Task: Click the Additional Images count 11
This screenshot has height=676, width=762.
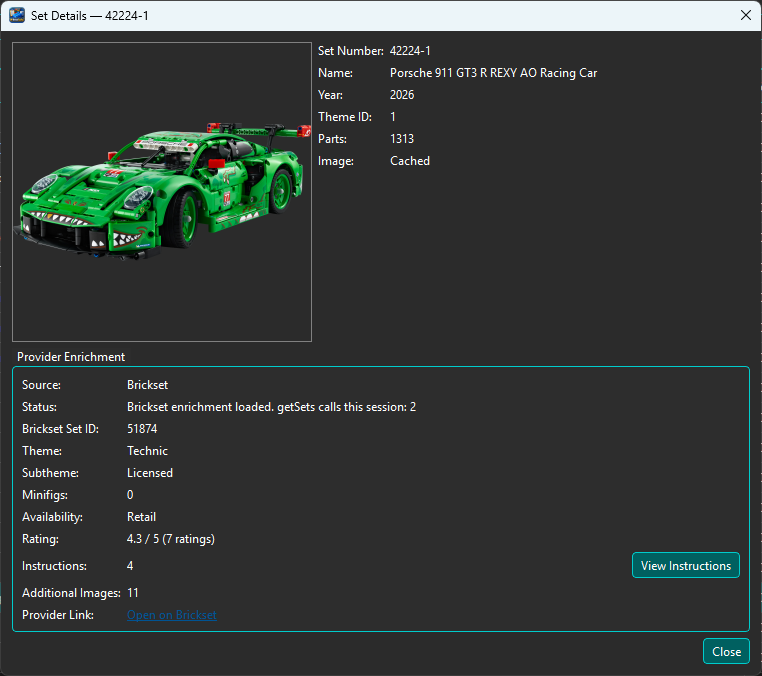Action: click(133, 593)
